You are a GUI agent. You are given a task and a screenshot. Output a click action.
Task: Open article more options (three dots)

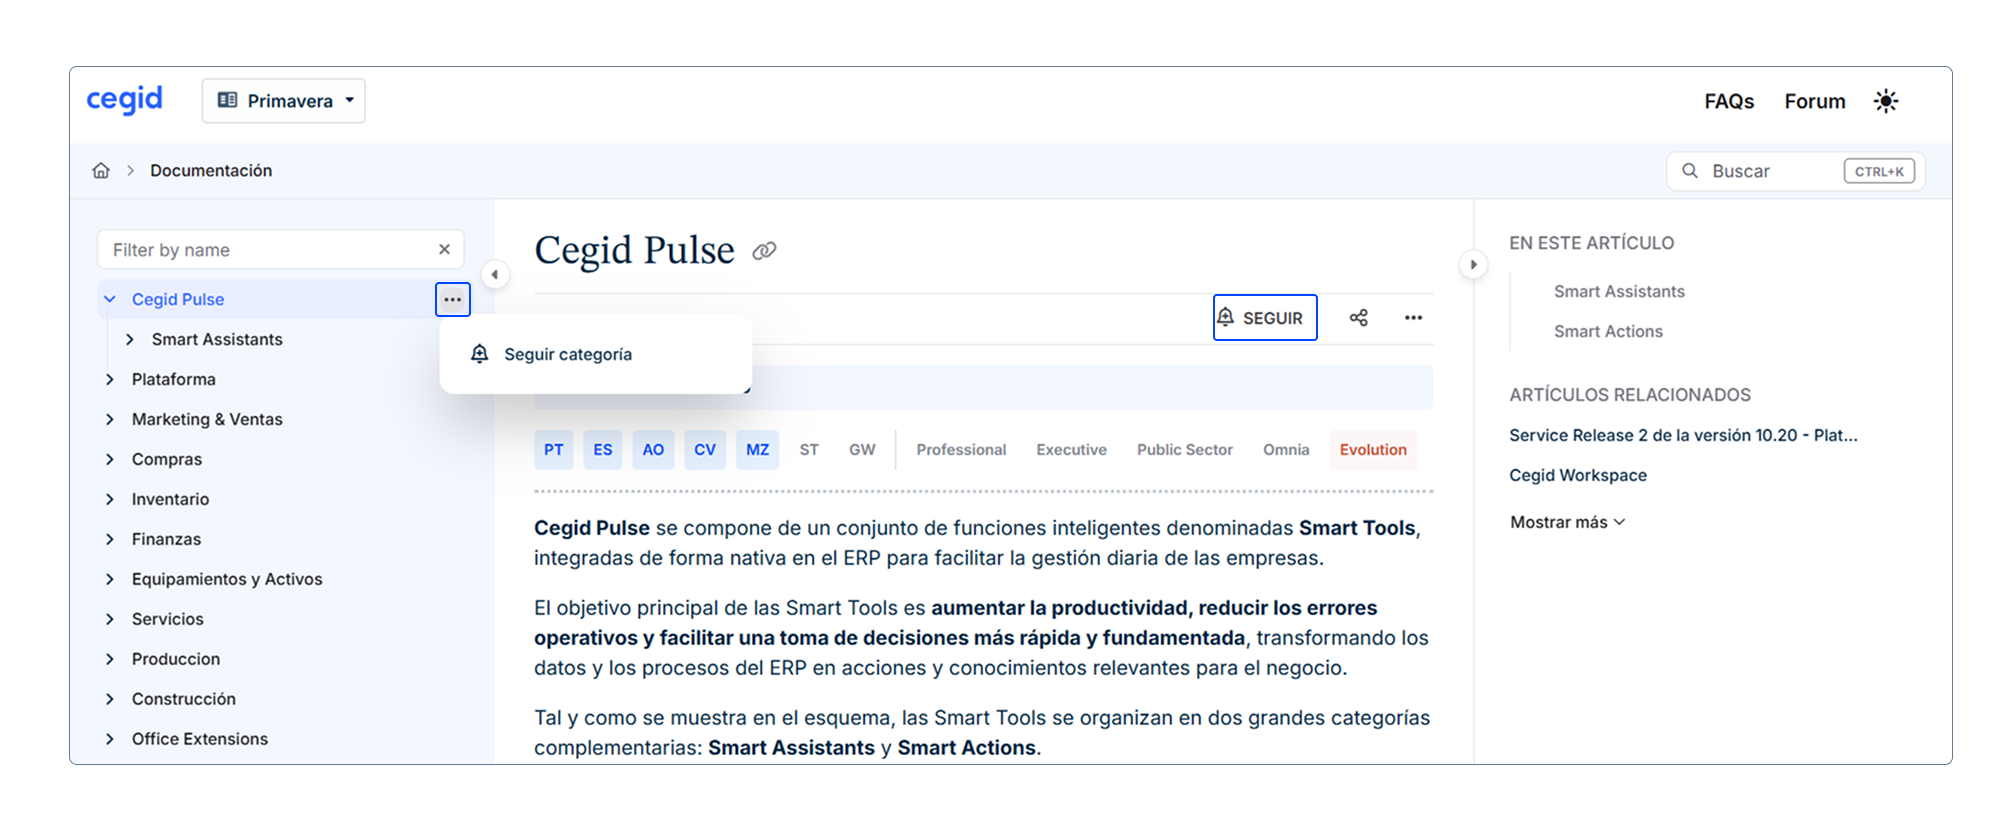click(1413, 318)
